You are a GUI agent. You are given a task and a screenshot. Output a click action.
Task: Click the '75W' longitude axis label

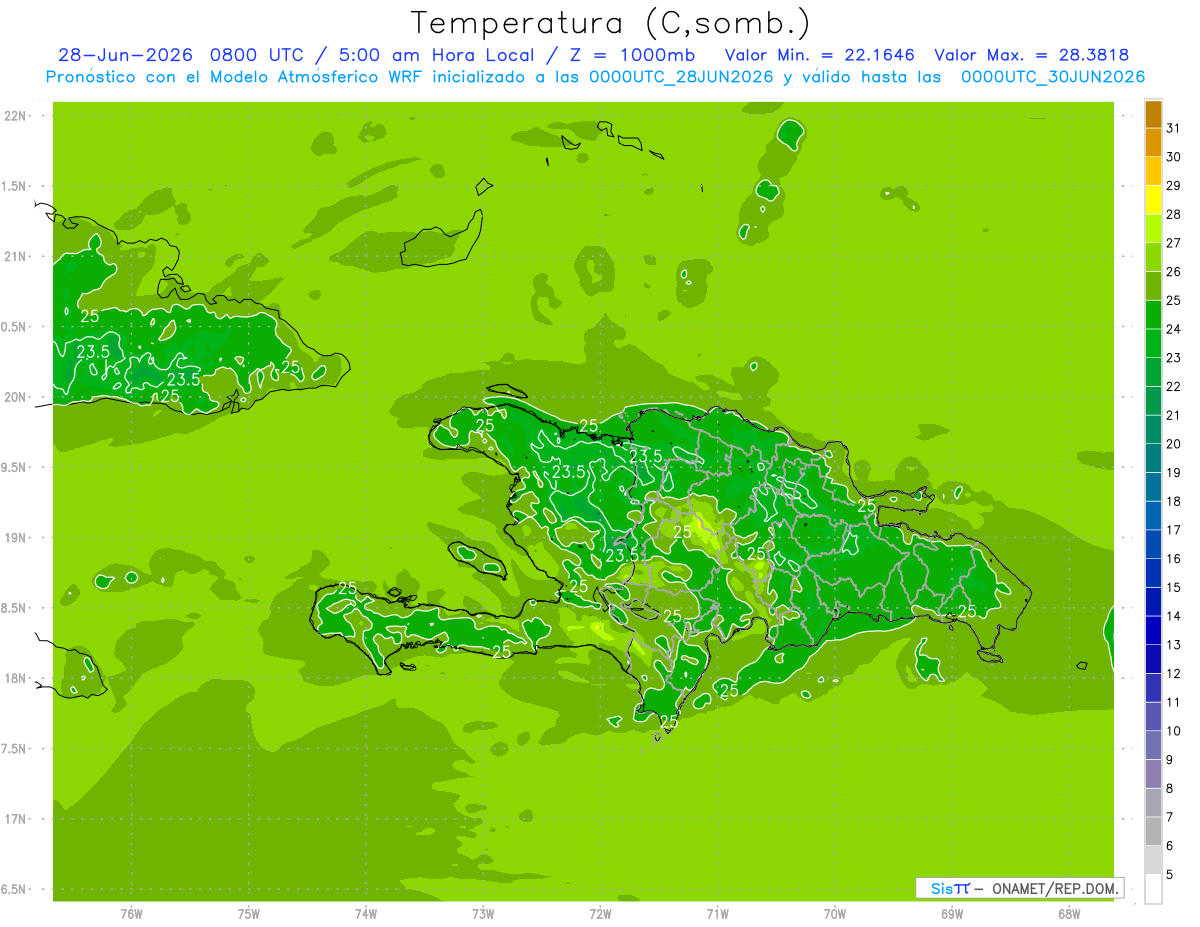248,913
